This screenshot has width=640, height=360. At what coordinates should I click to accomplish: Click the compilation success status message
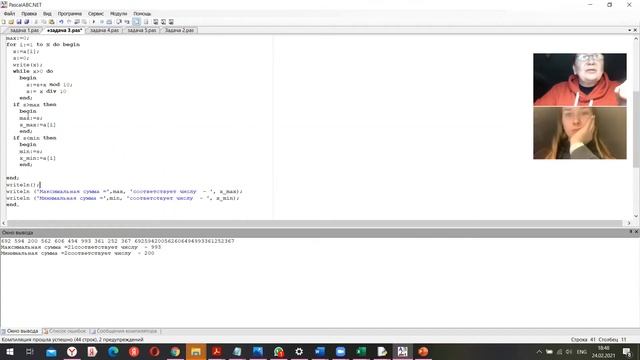[x=73, y=339]
